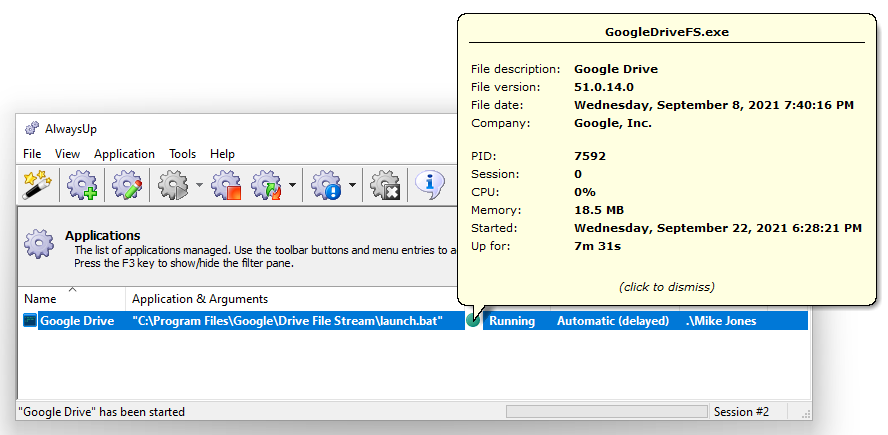888x435 pixels.
Task: Click the "Up for" value 7m 31s
Action: click(597, 246)
